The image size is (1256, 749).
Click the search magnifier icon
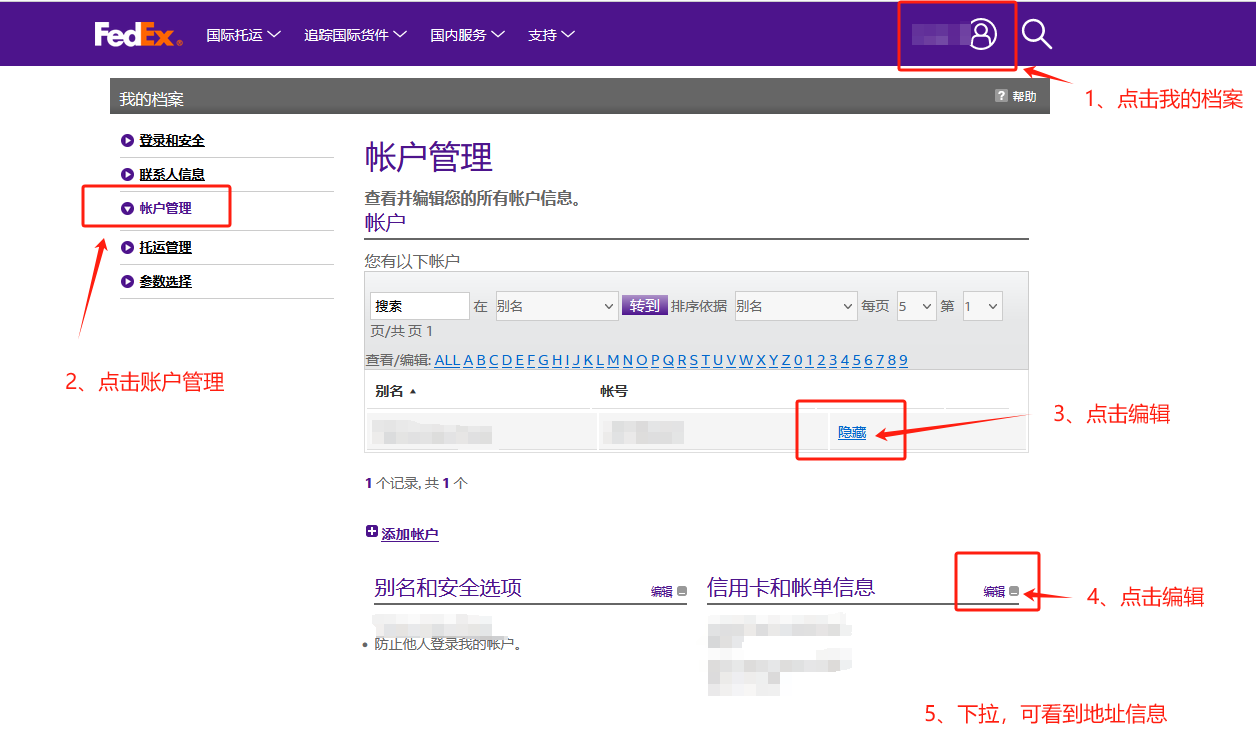coord(1037,35)
